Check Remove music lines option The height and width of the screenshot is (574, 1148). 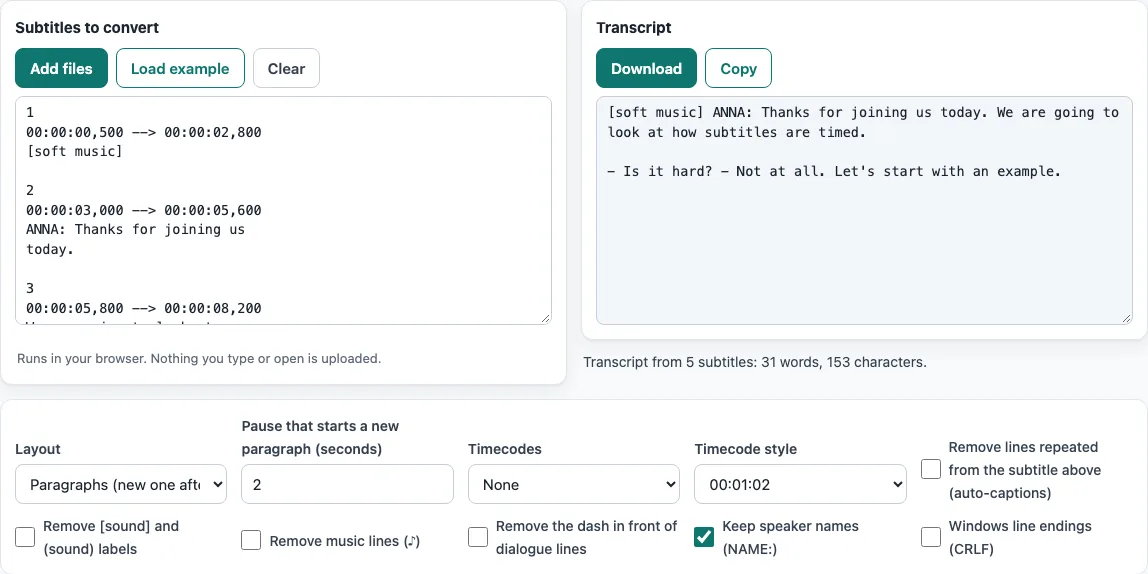(251, 540)
